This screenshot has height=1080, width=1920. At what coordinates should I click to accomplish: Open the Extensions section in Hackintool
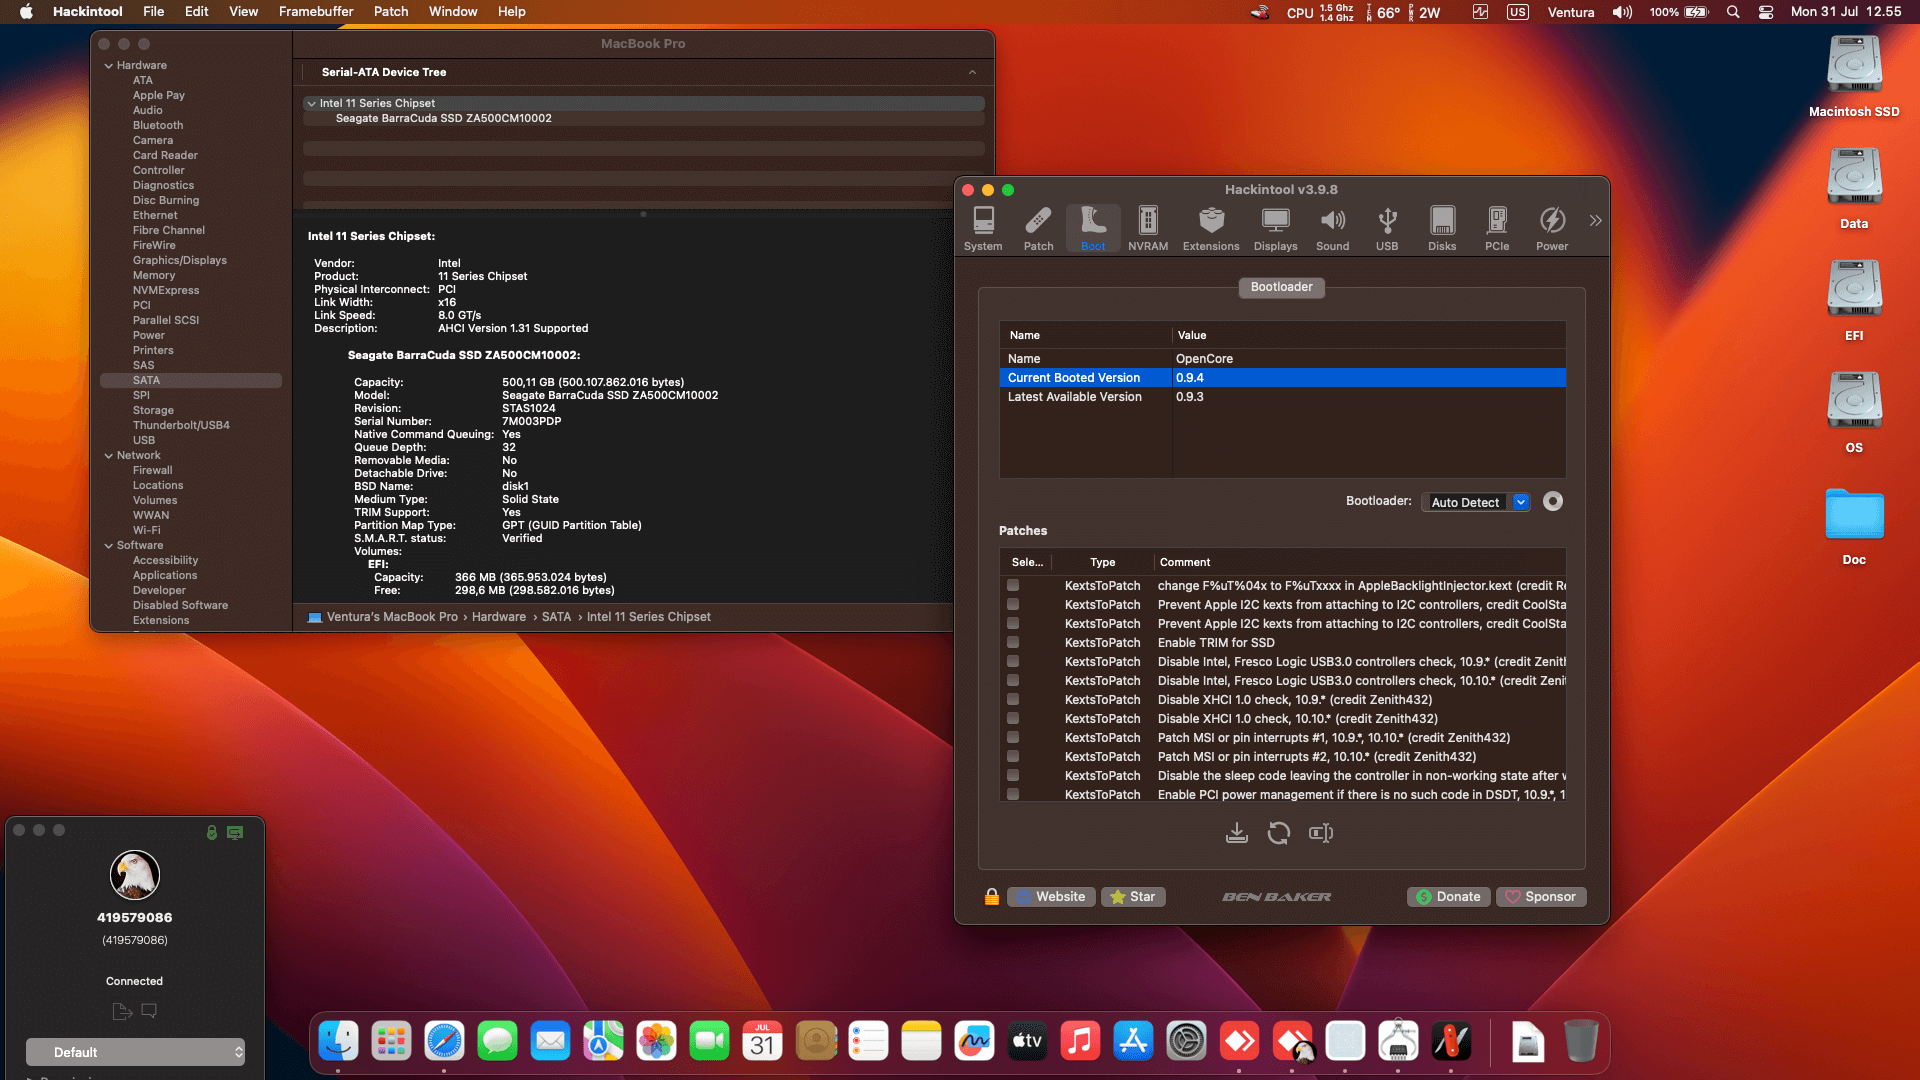pos(1211,228)
